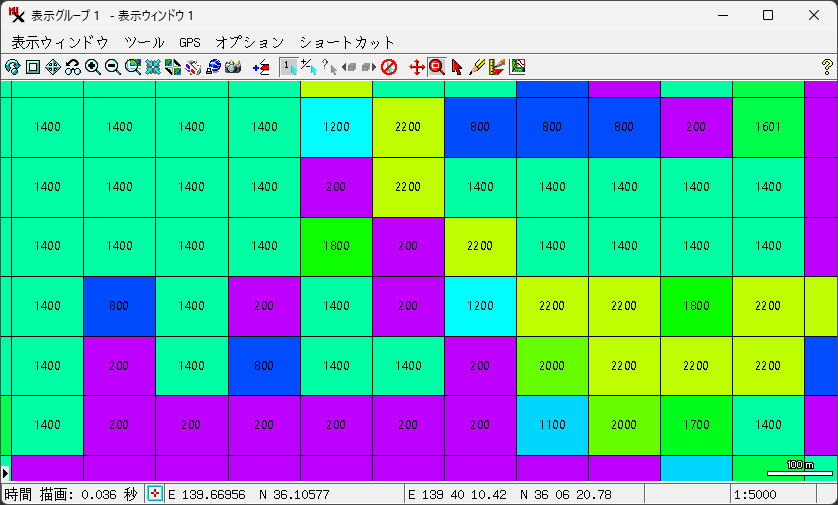838x505 pixels.
Task: Click the redraw (refresh) toolbar icon
Action: click(x=13, y=67)
